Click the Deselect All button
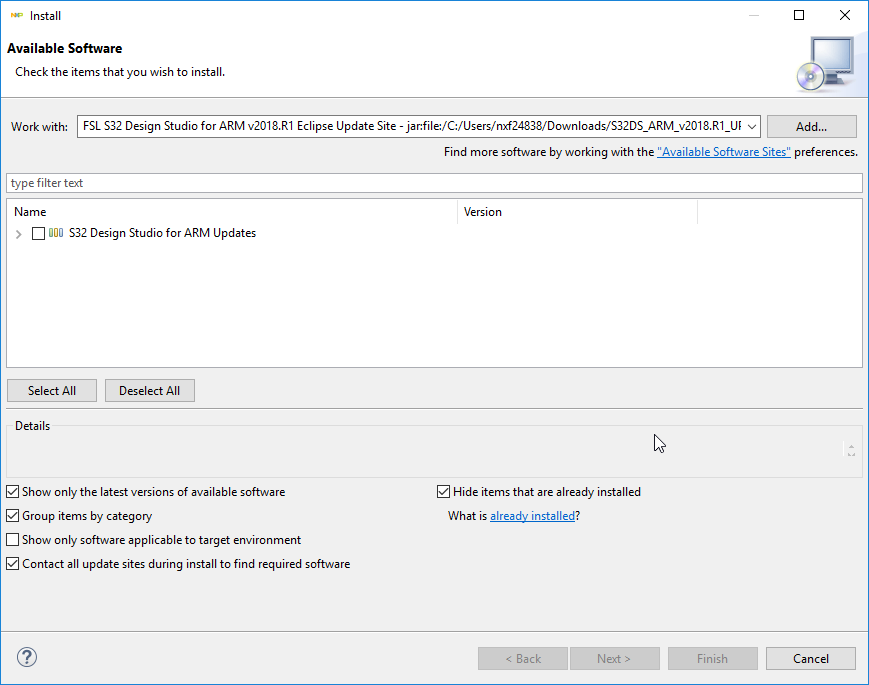Viewport: 869px width, 685px height. (150, 391)
